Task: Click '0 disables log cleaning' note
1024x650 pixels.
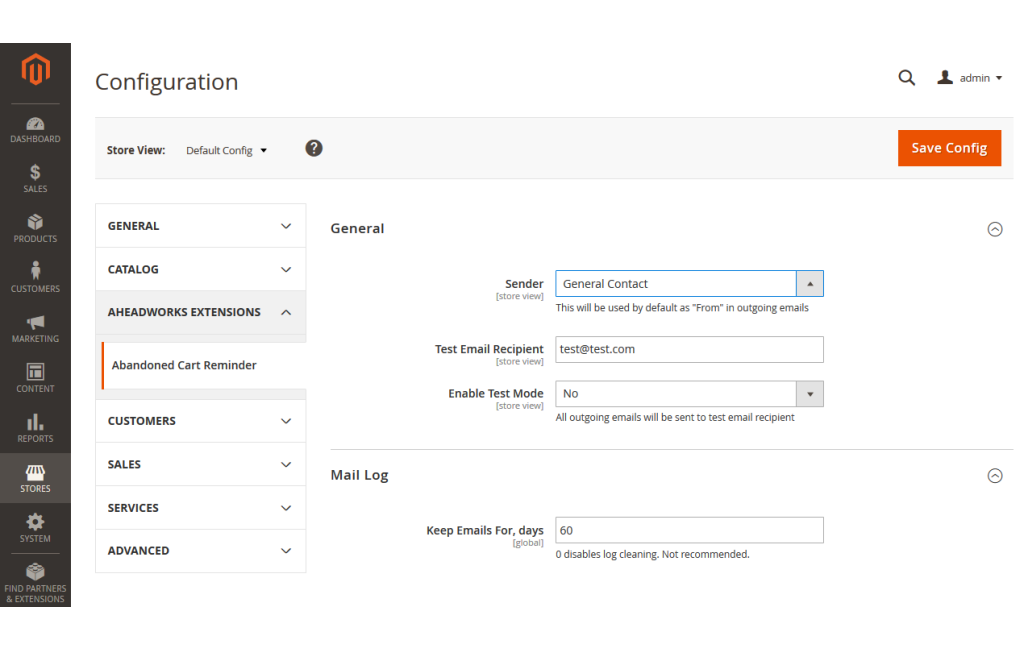Action: coord(652,554)
